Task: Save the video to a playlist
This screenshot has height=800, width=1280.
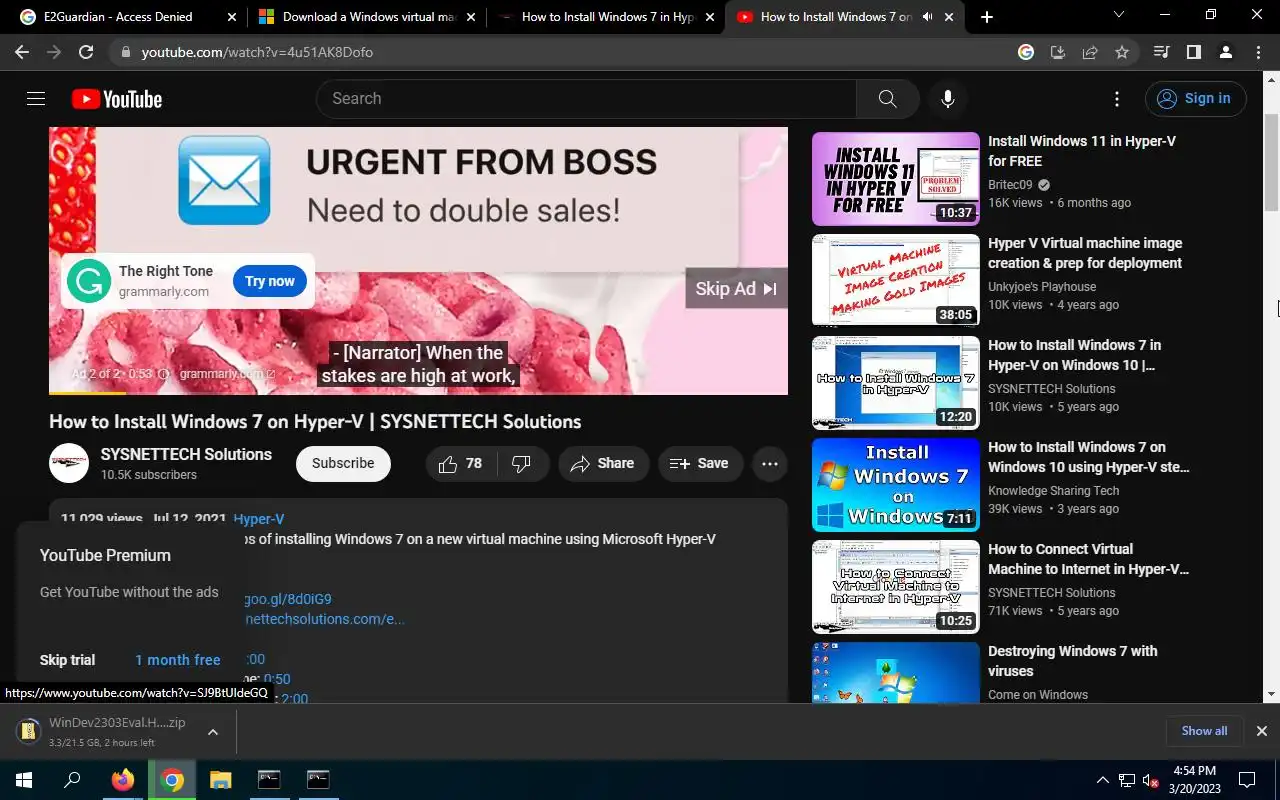Action: pyautogui.click(x=699, y=463)
